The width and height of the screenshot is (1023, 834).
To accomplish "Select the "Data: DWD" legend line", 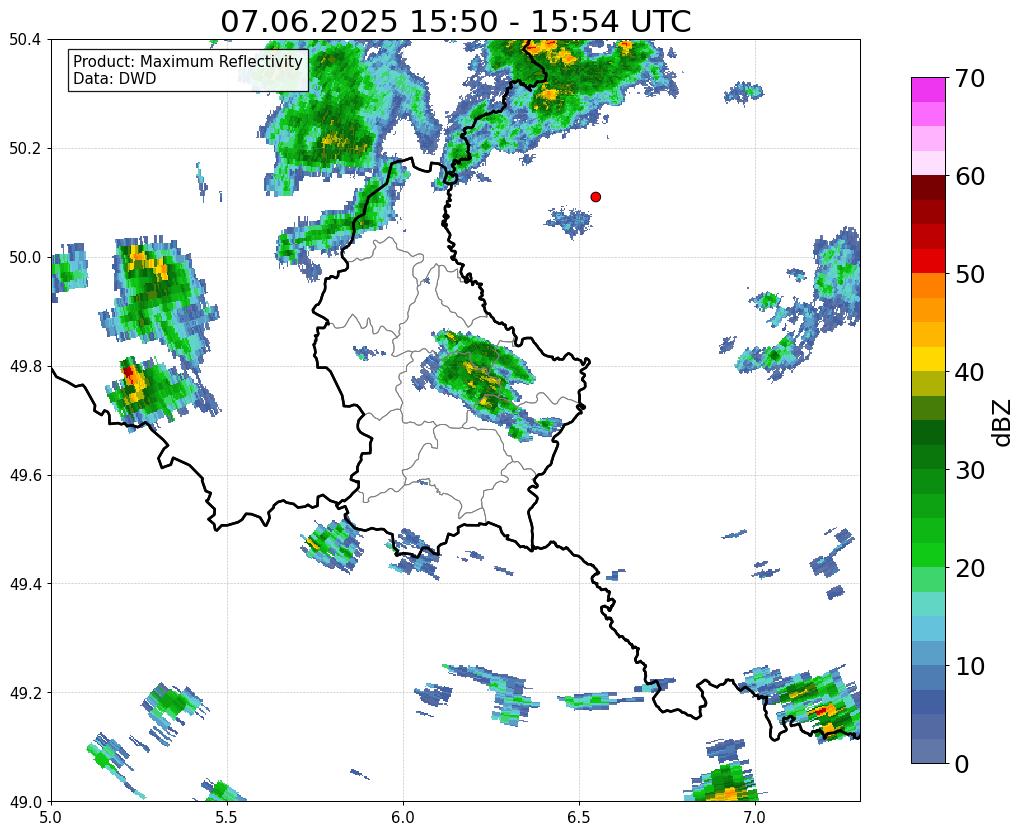I will tap(114, 79).
